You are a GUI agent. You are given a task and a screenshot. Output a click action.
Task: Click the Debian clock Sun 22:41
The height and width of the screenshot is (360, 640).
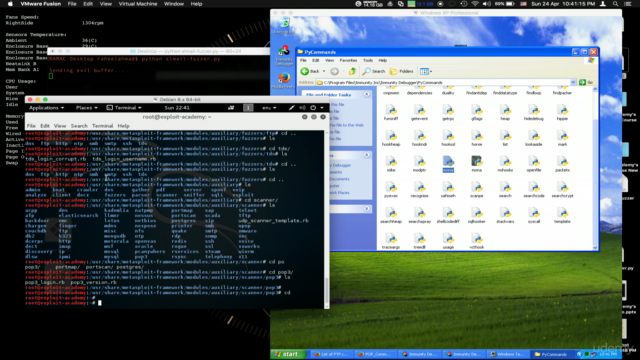click(x=177, y=108)
